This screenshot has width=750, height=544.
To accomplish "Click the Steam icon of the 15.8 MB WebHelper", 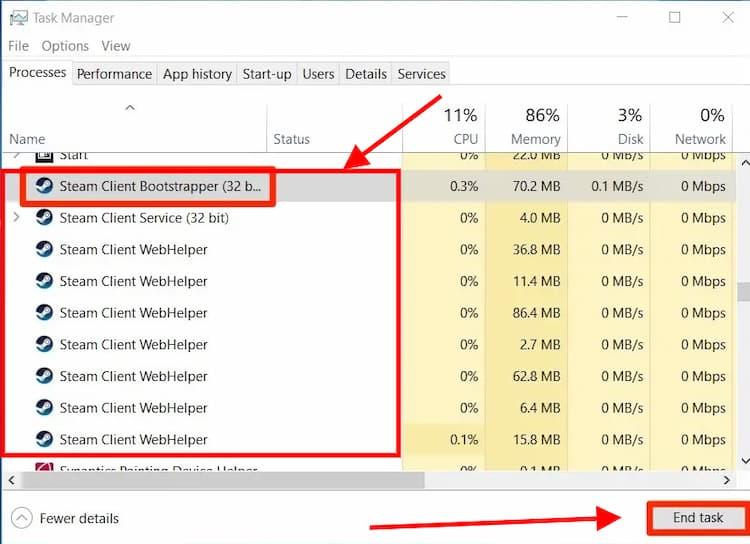I will pos(44,439).
